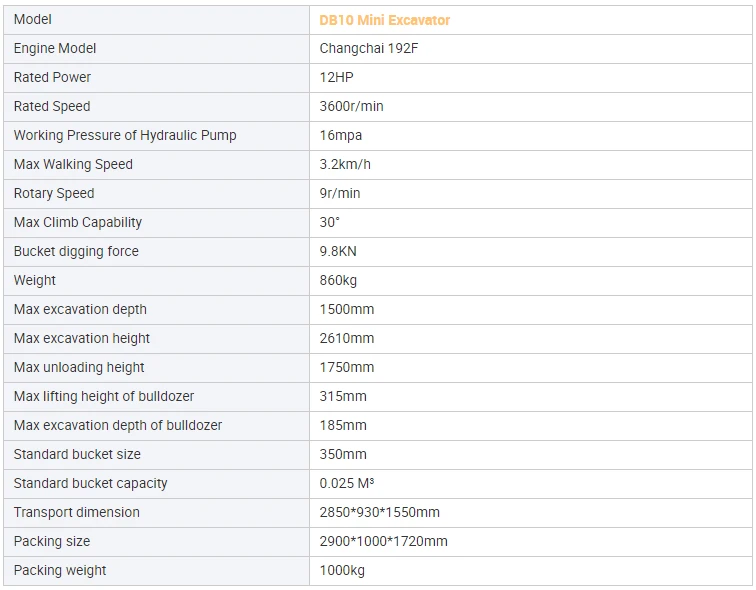Viewport: 756px width, 590px height.
Task: Select the Weight 860kg value
Action: coord(338,281)
